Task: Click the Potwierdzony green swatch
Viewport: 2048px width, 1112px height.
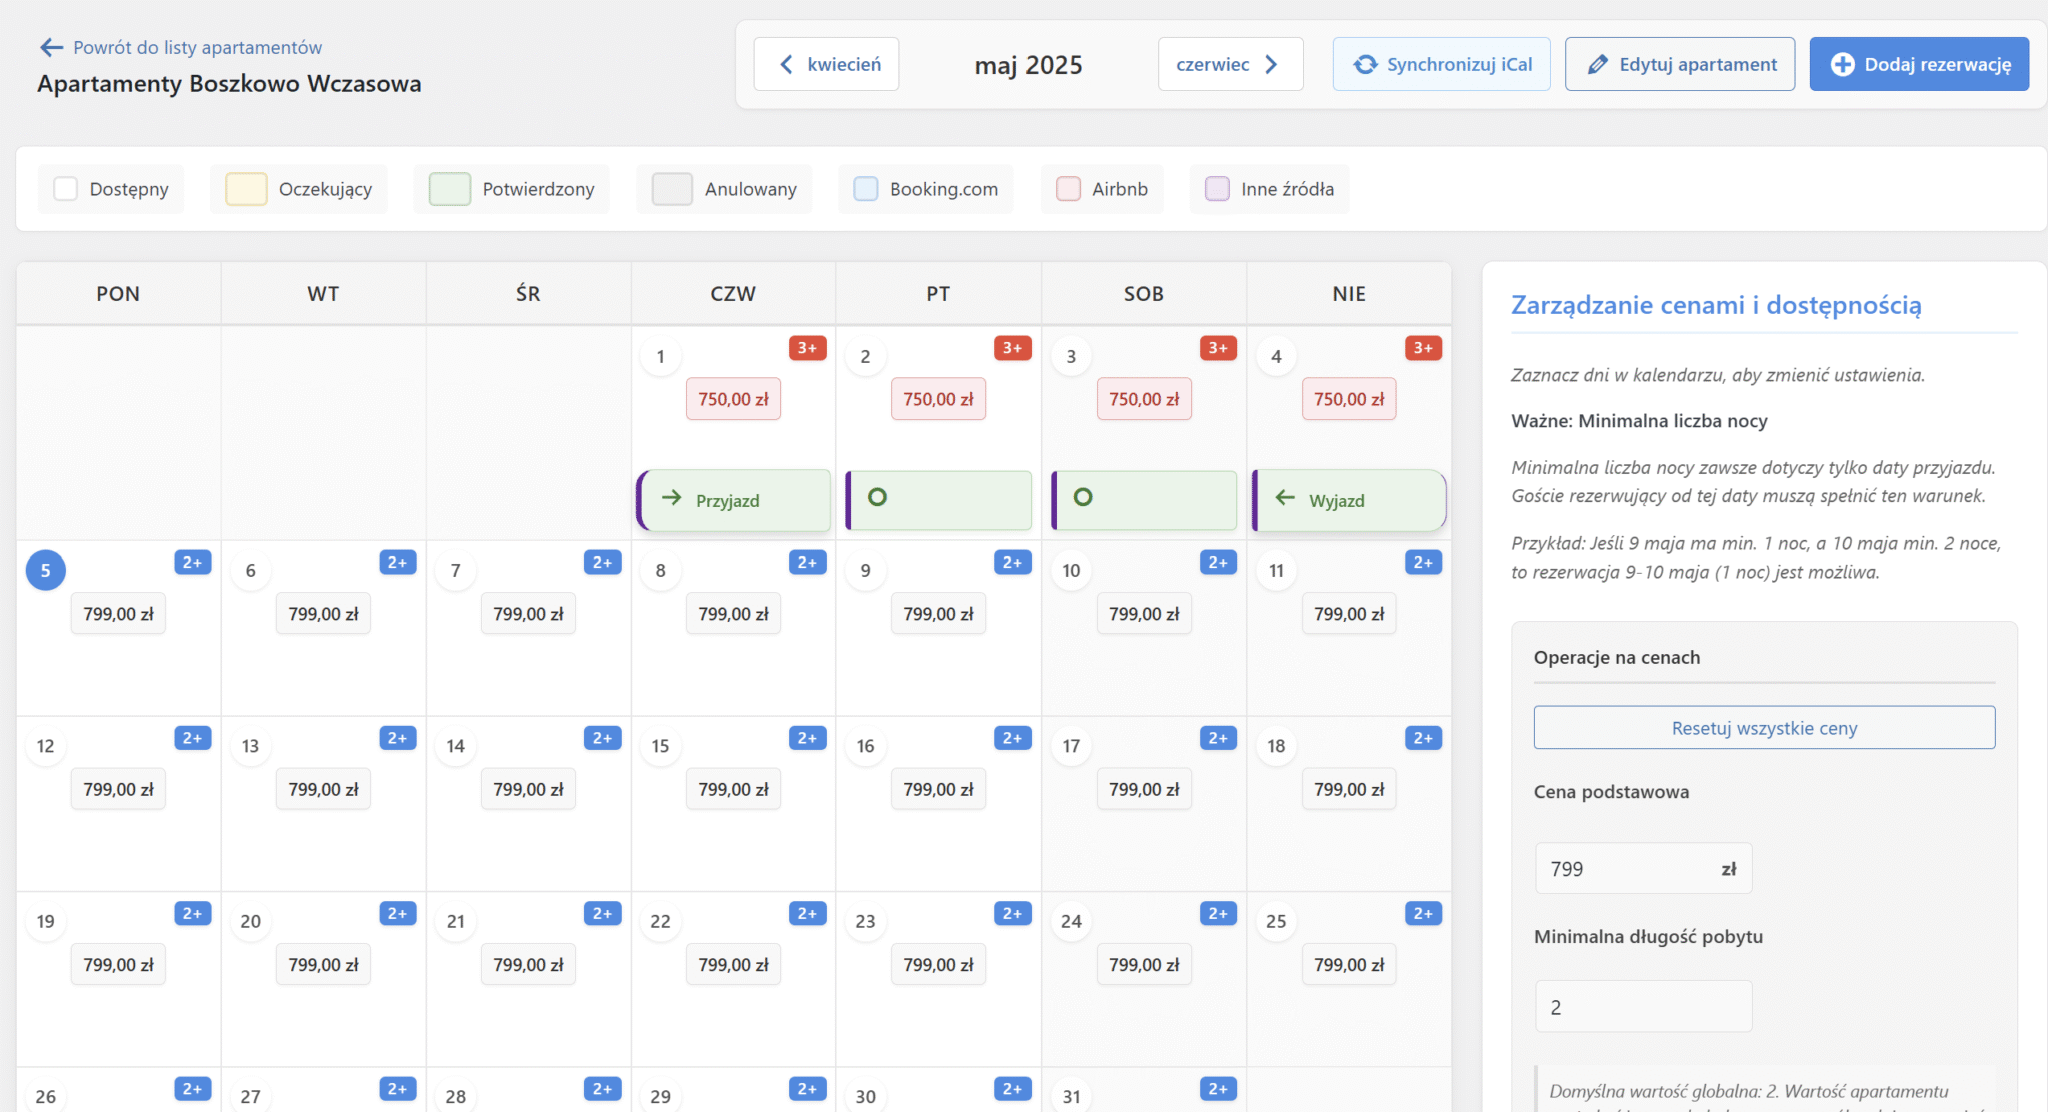Action: [x=450, y=189]
